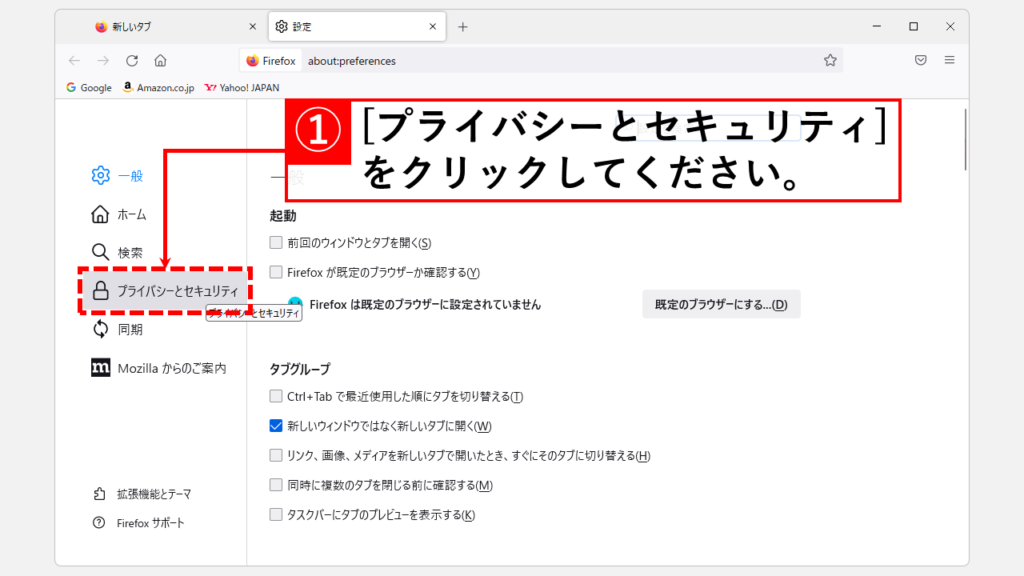Click the 既定のブラウザーにする button
Viewport: 1024px width, 576px height.
pos(720,304)
